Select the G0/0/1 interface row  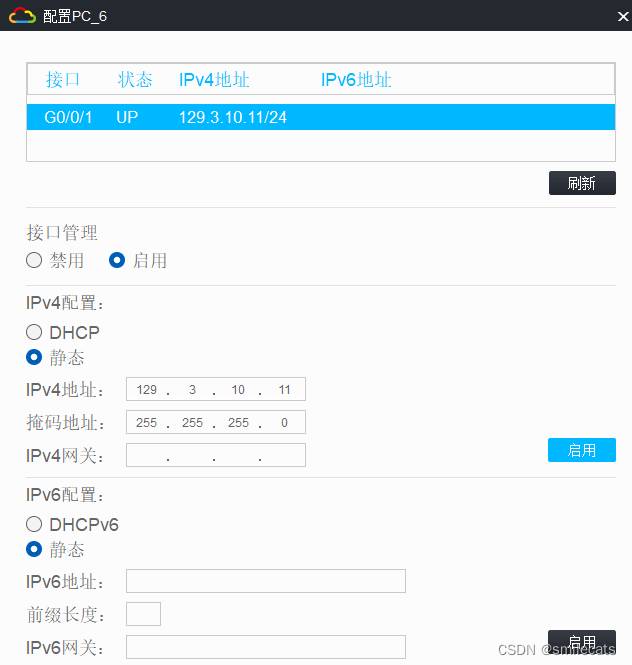pyautogui.click(x=320, y=117)
